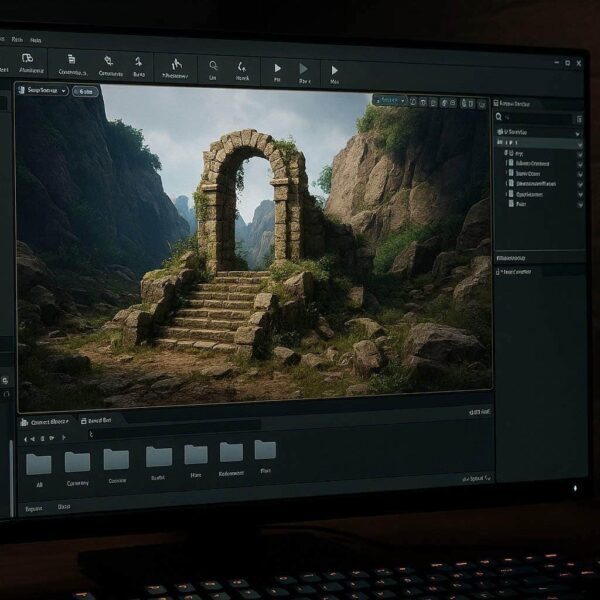The height and width of the screenshot is (600, 600).
Task: Collapse the root scene row using its chevron
Action: coord(577,134)
